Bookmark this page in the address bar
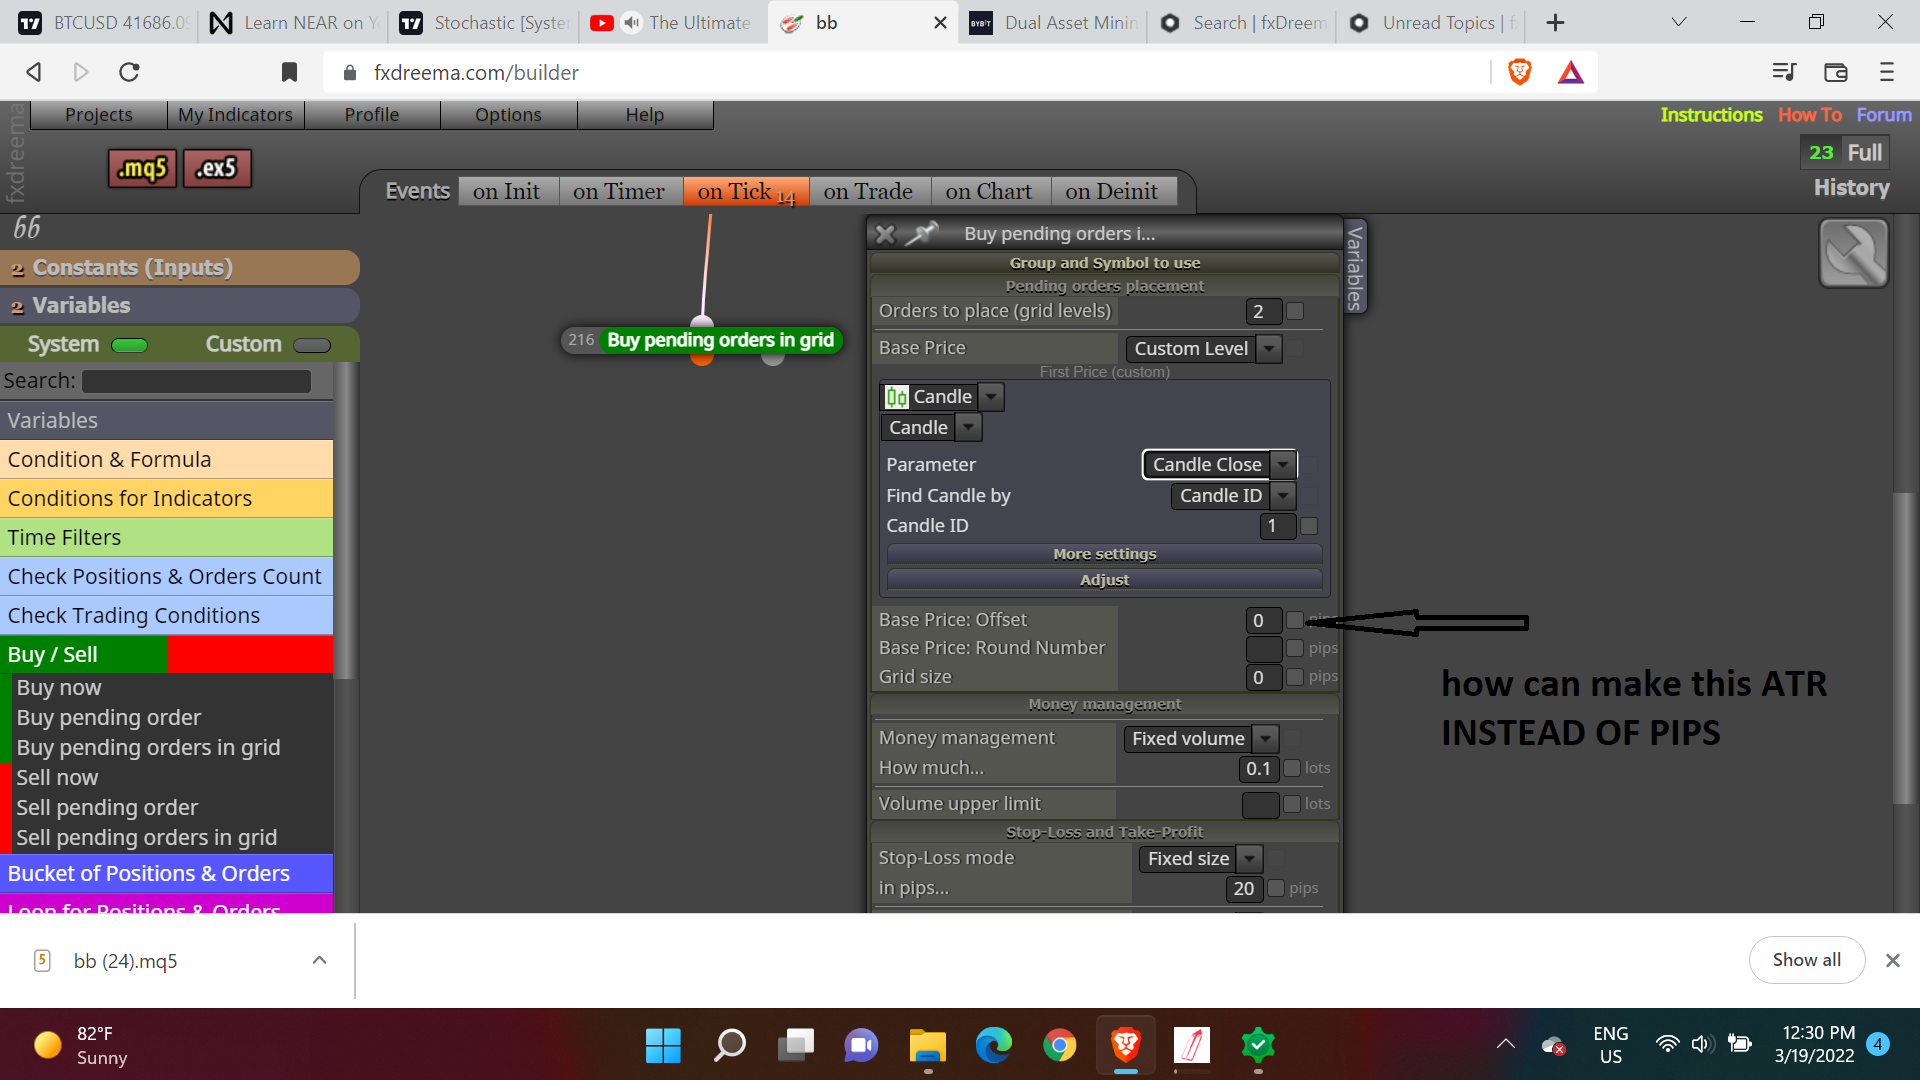 coord(289,72)
